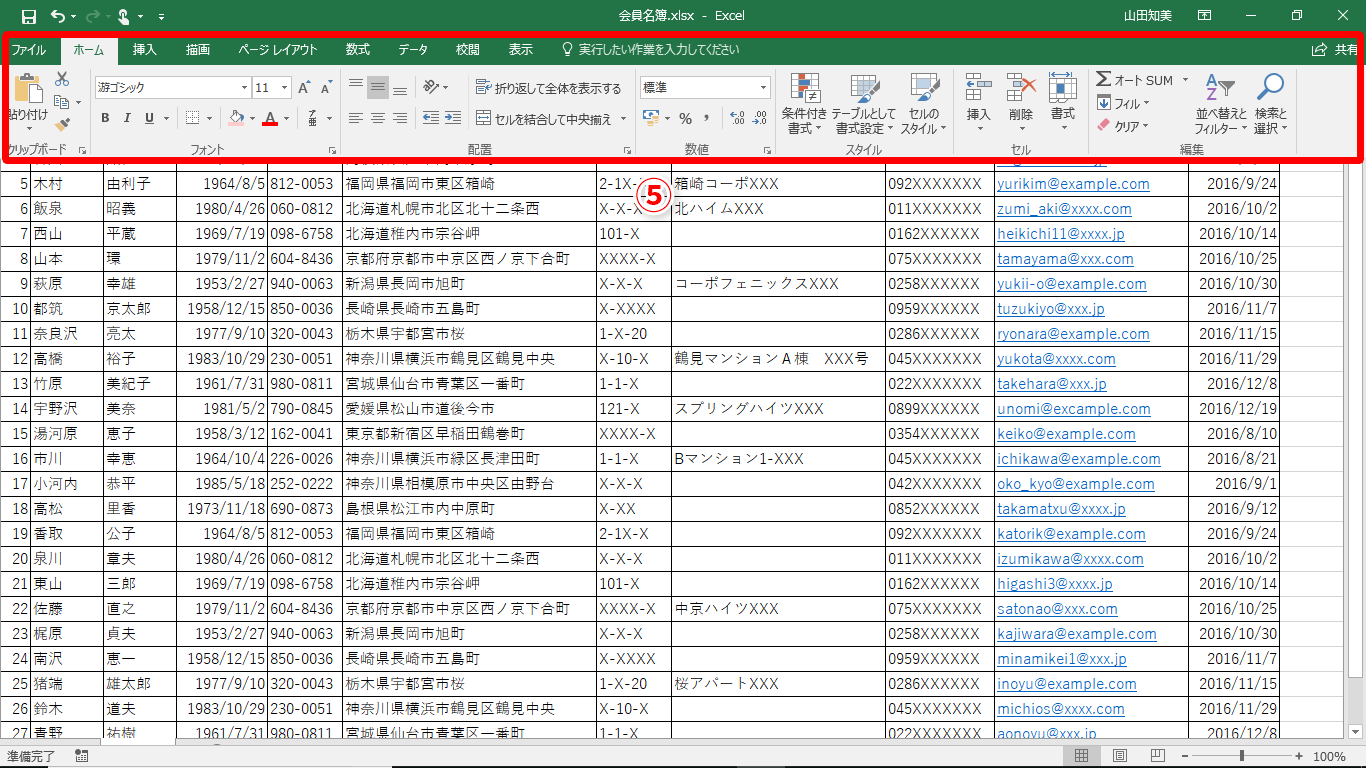The width and height of the screenshot is (1366, 768).
Task: Increase font size with larger A
Action: [305, 88]
